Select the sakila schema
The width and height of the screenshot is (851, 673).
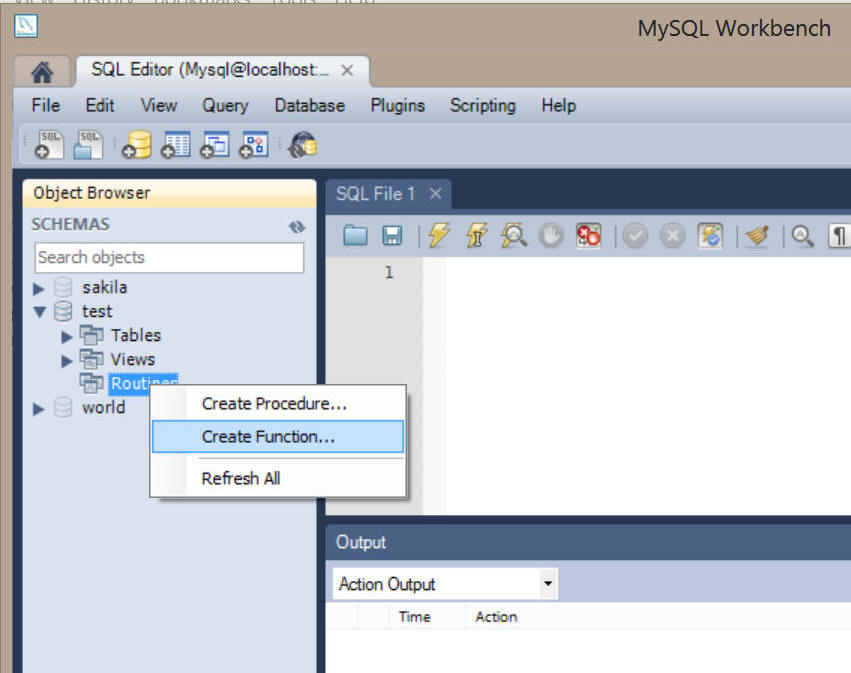point(104,287)
